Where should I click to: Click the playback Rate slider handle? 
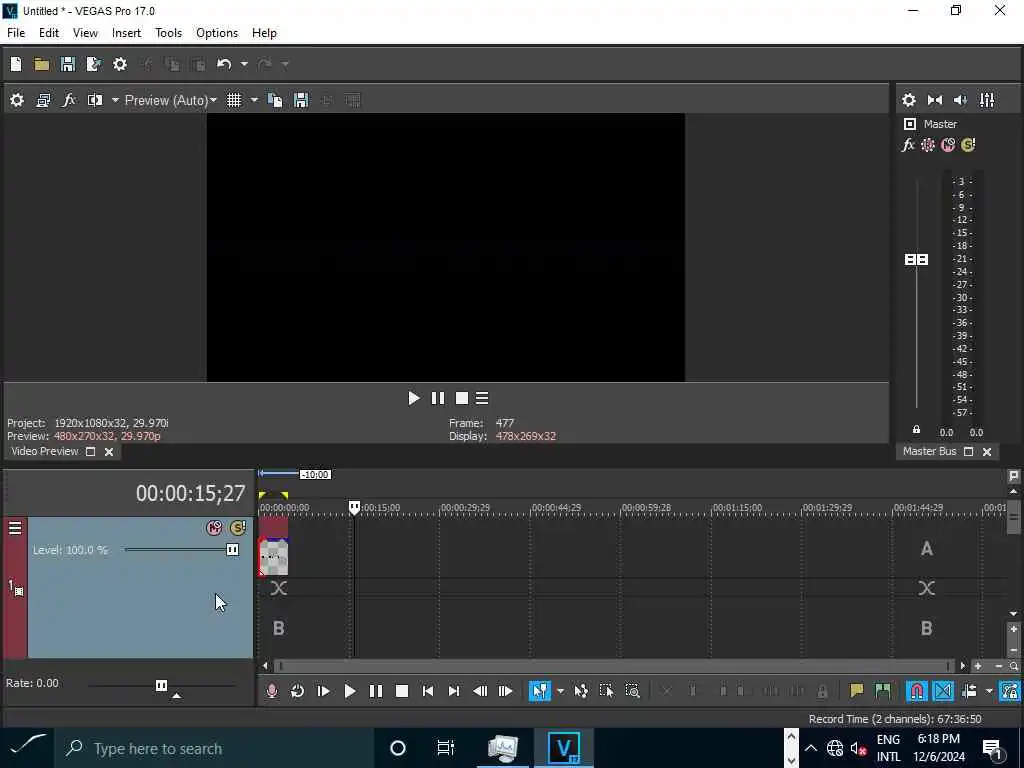click(161, 685)
